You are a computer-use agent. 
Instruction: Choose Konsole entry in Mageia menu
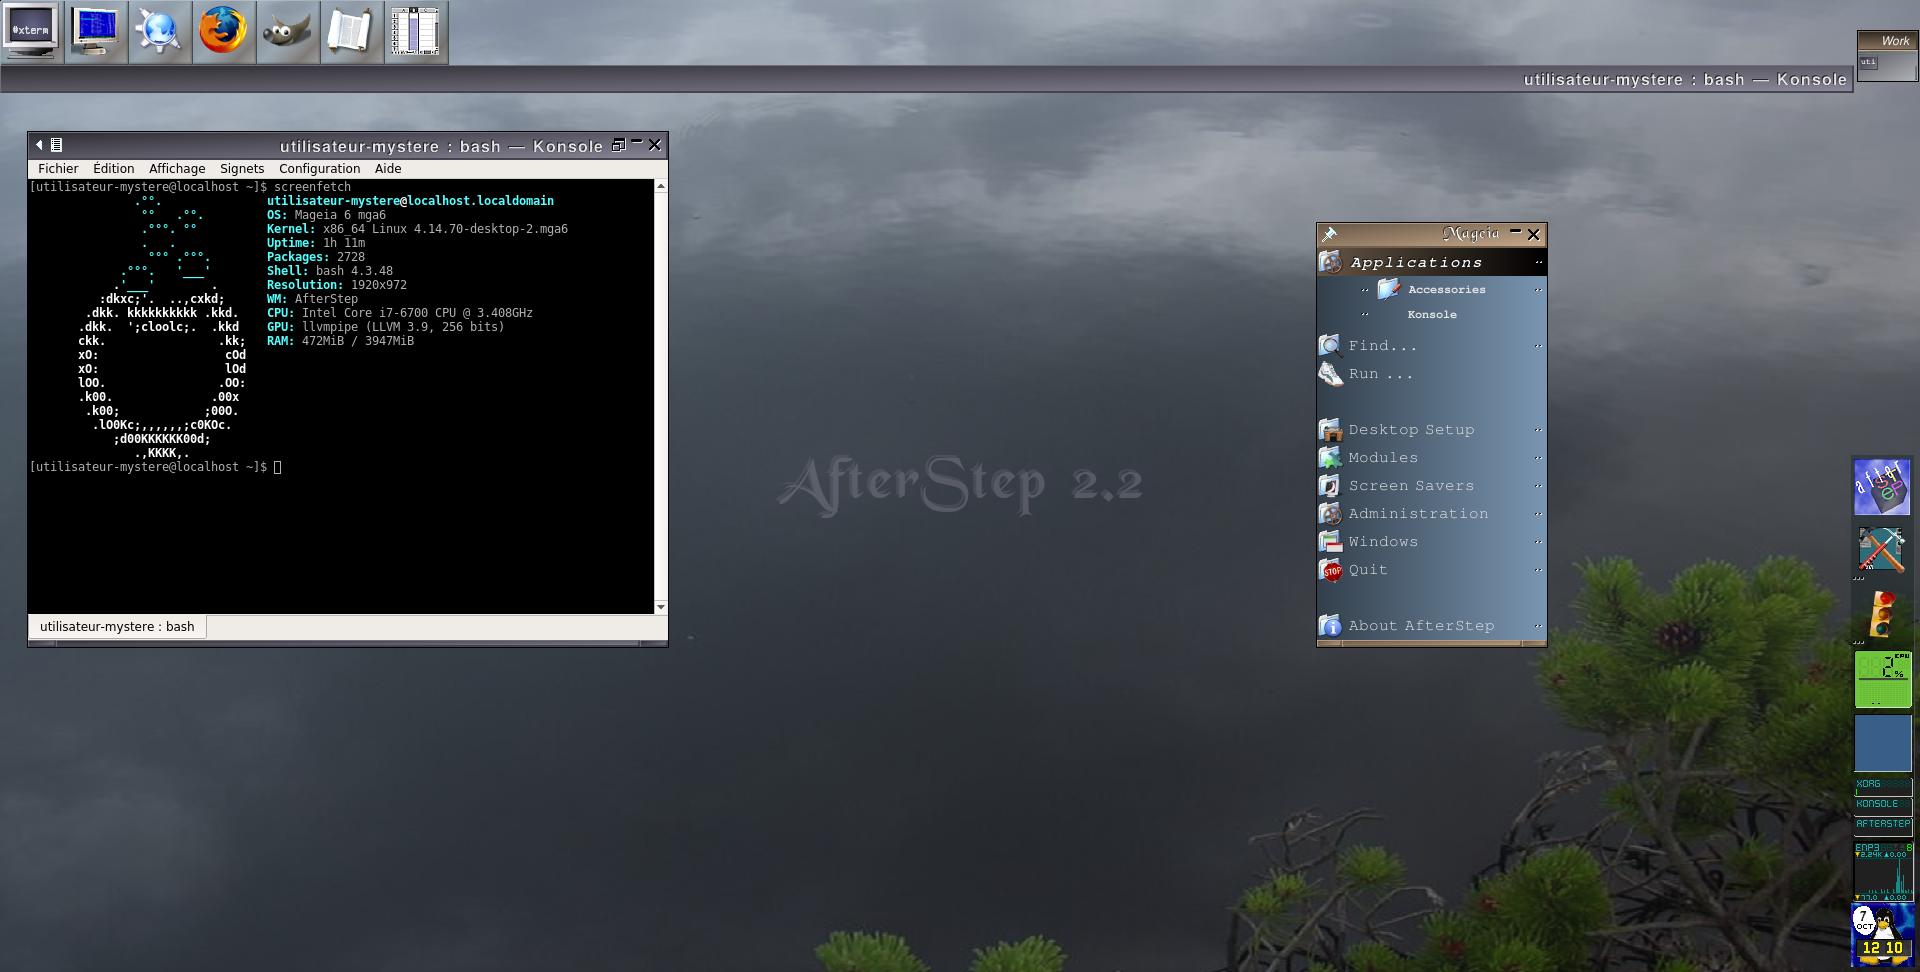tap(1432, 314)
